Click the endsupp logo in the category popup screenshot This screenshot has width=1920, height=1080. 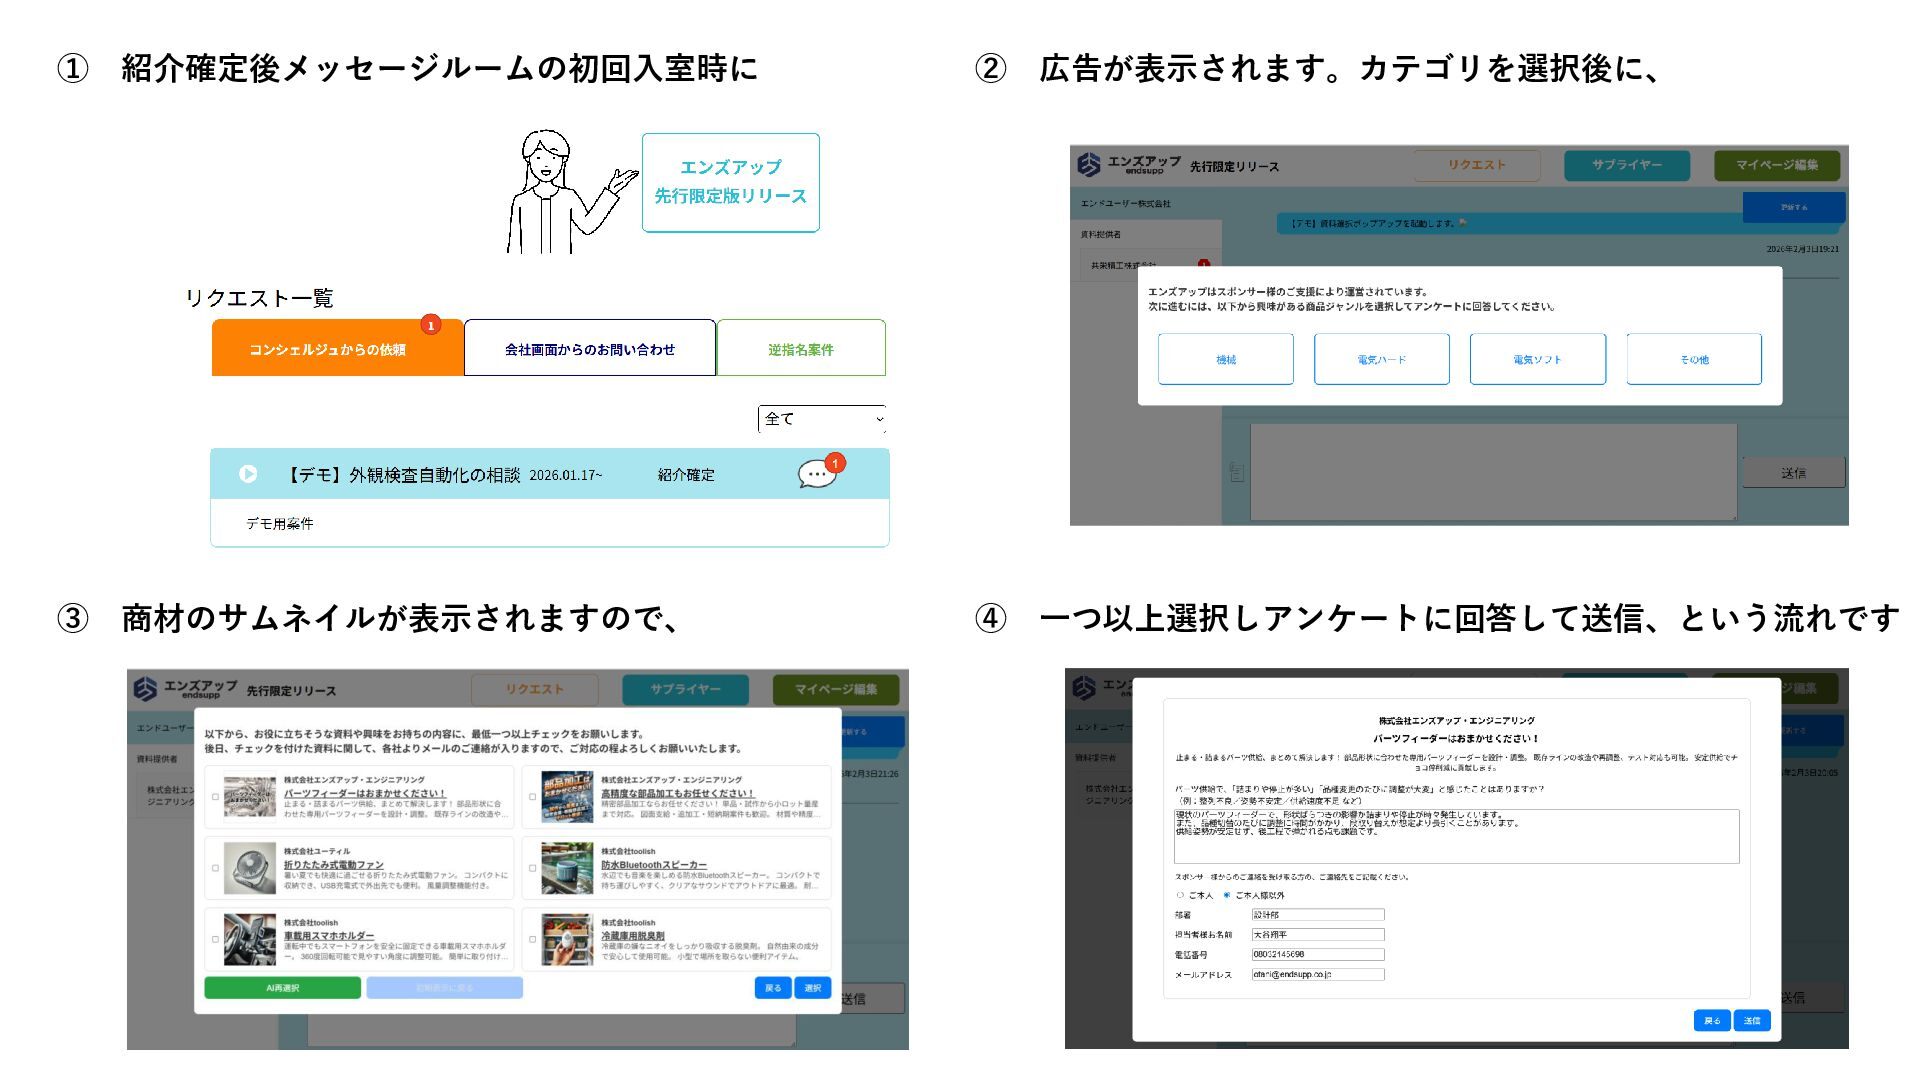click(x=1089, y=165)
